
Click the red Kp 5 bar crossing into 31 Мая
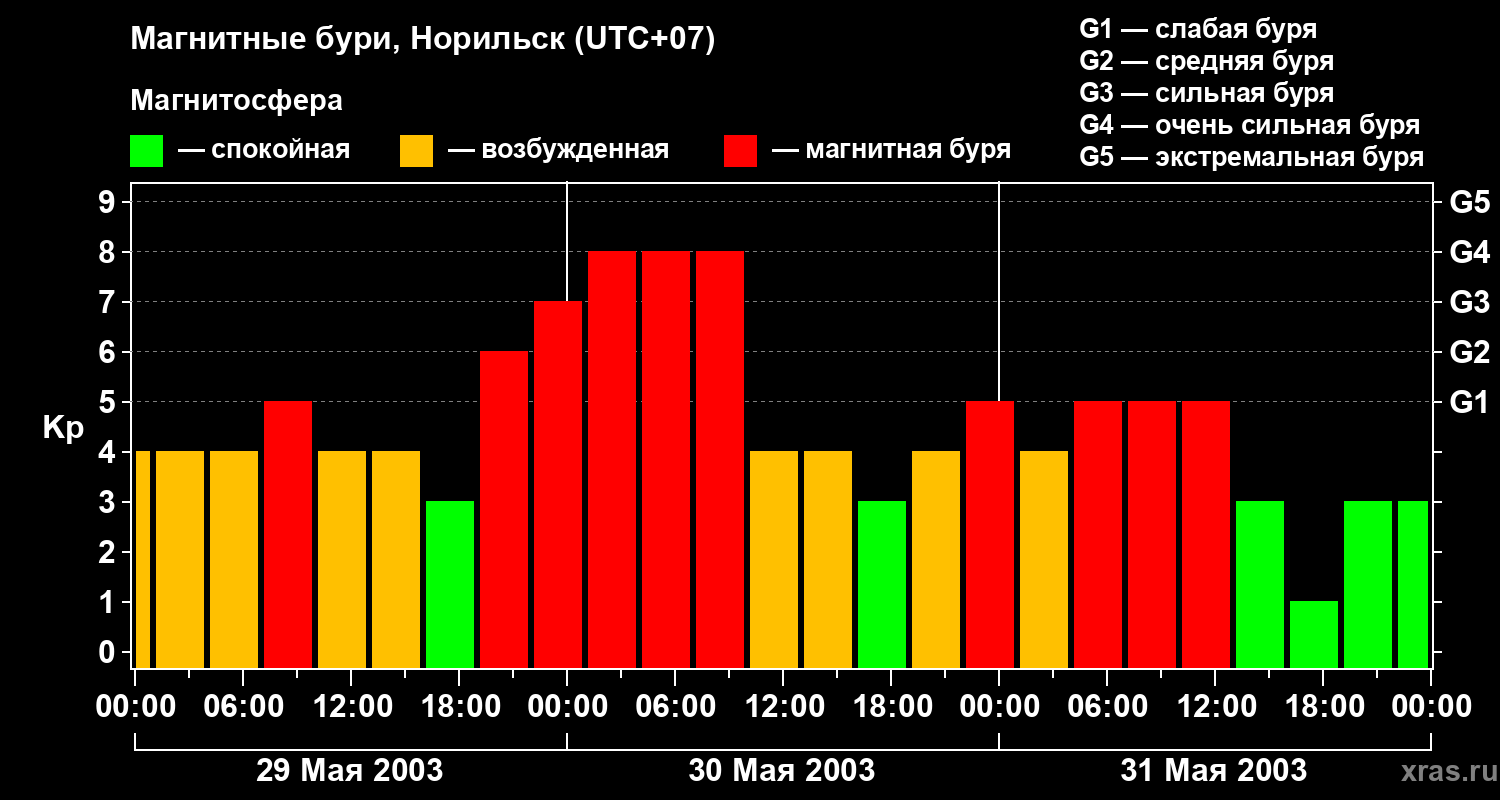coord(990,534)
